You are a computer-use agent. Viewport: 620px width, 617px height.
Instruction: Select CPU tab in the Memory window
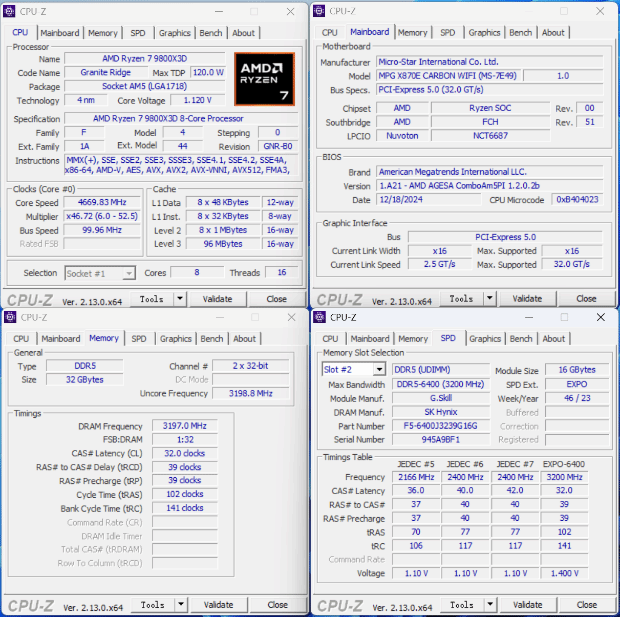(21, 339)
